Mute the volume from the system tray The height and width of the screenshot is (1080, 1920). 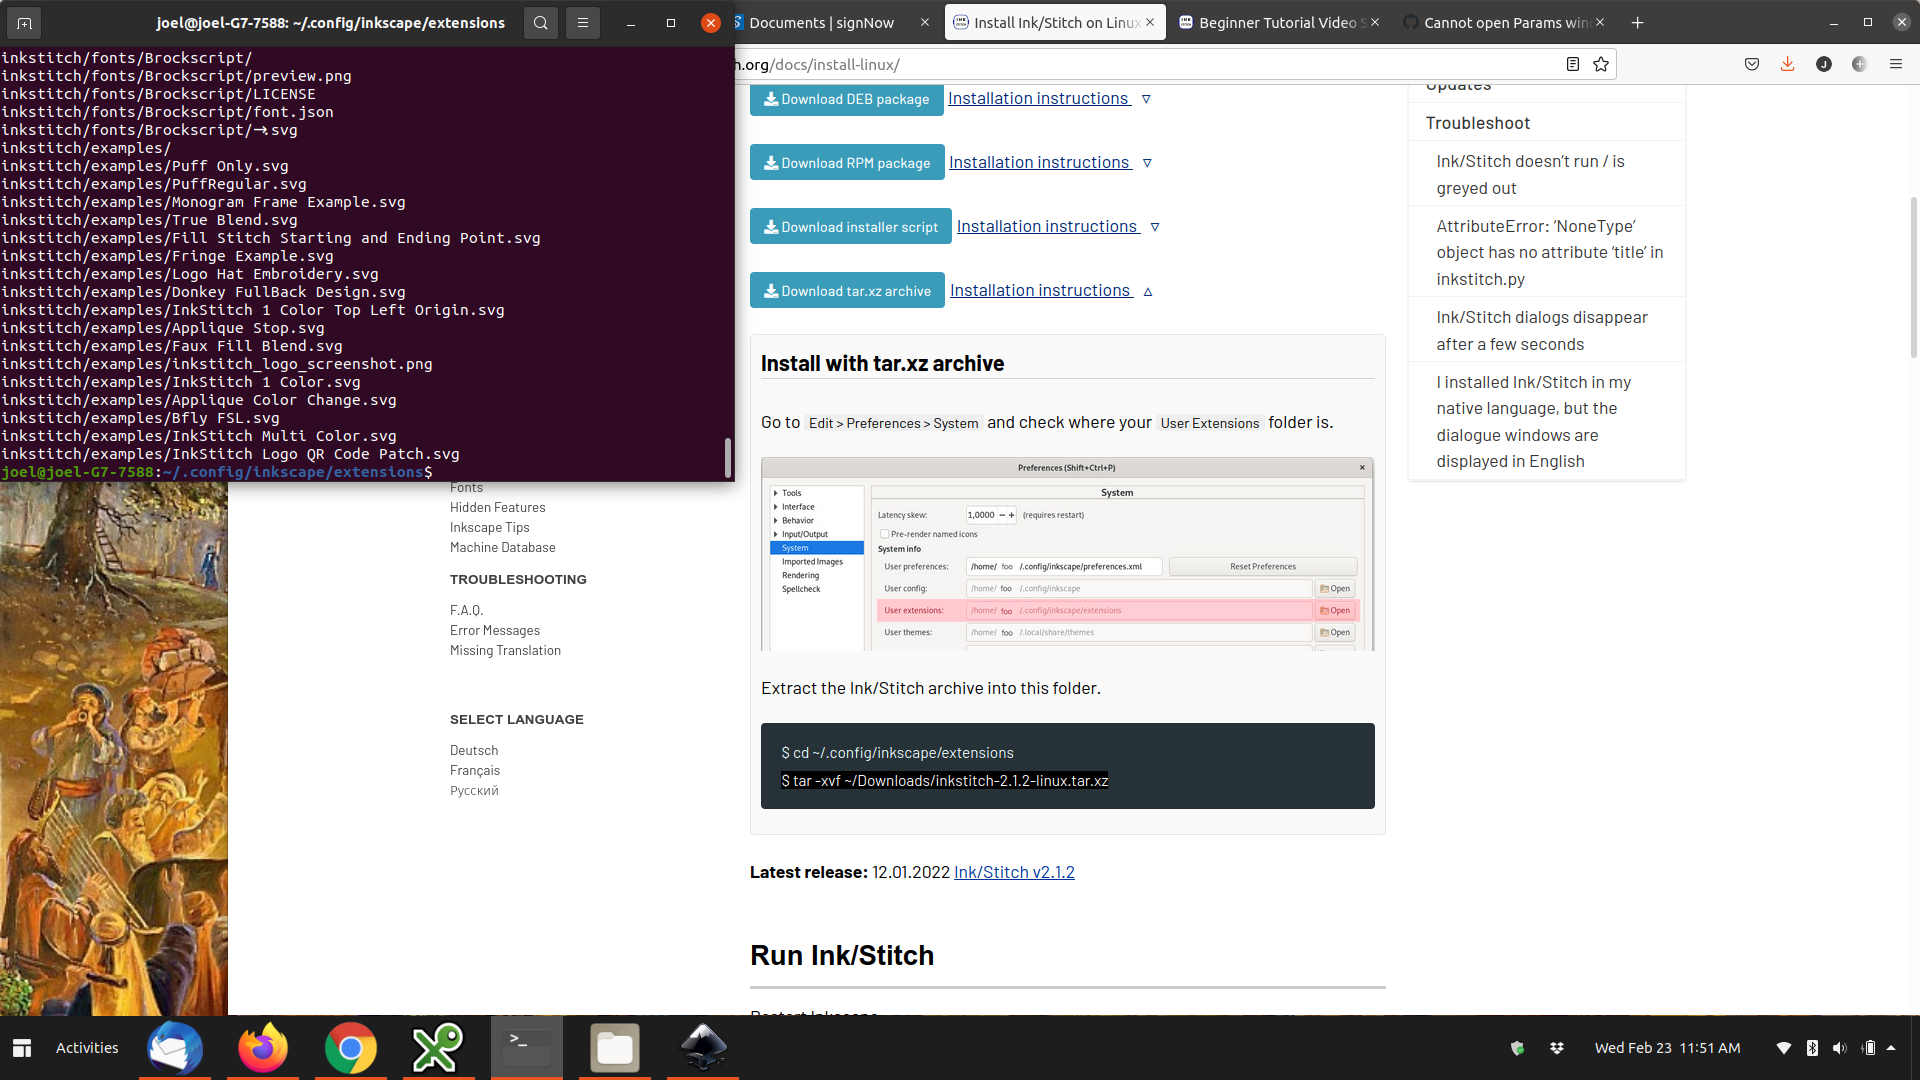[1838, 1048]
